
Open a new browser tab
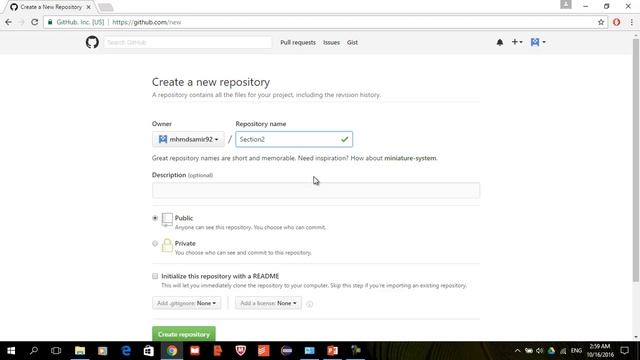tap(106, 7)
